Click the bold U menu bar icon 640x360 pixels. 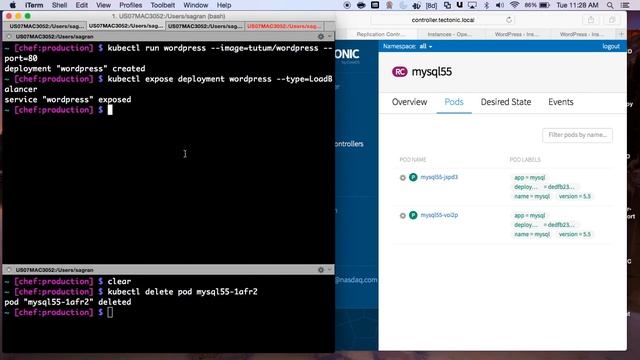click(x=460, y=5)
